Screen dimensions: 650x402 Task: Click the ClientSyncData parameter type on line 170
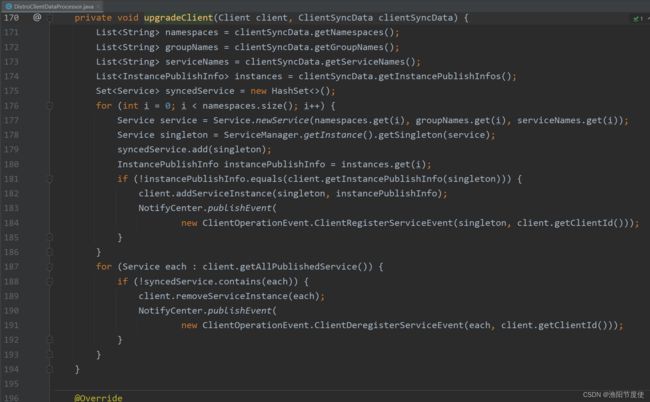point(335,18)
